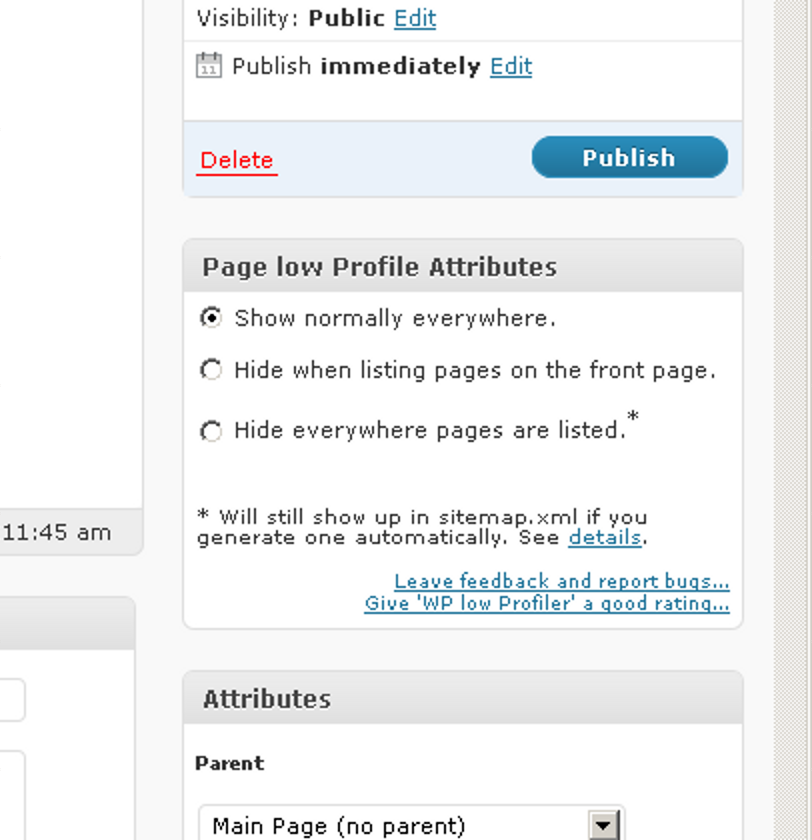Viewport: 812px width, 840px height.
Task: Open Leave feedback and report bugs link
Action: 562,581
